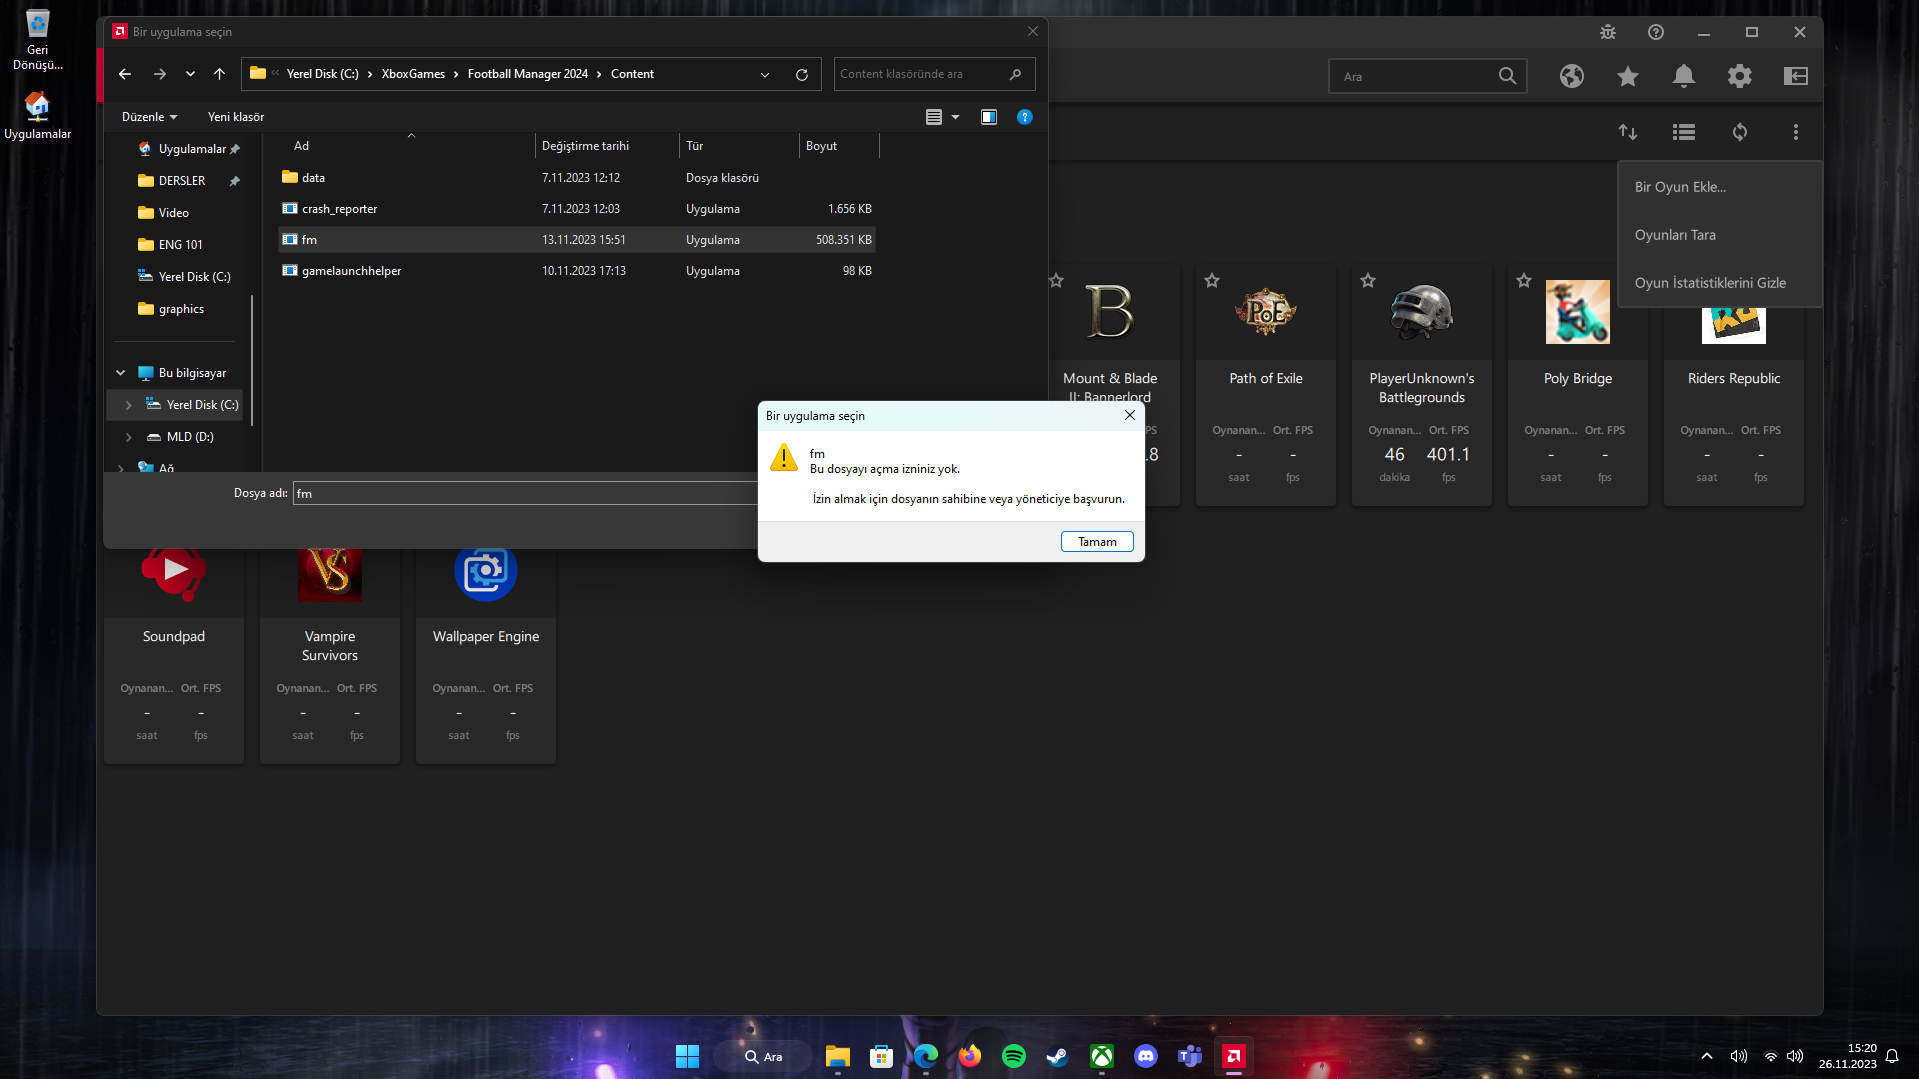Toggle the AMD sidebar panel icon
Image resolution: width=1919 pixels, height=1079 pixels.
pos(1796,76)
